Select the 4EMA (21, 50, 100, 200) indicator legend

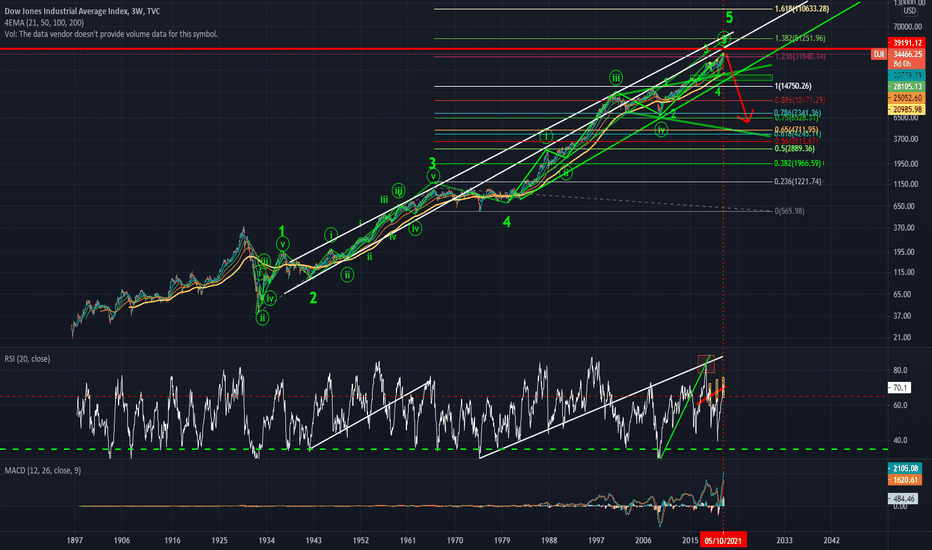[x=44, y=23]
